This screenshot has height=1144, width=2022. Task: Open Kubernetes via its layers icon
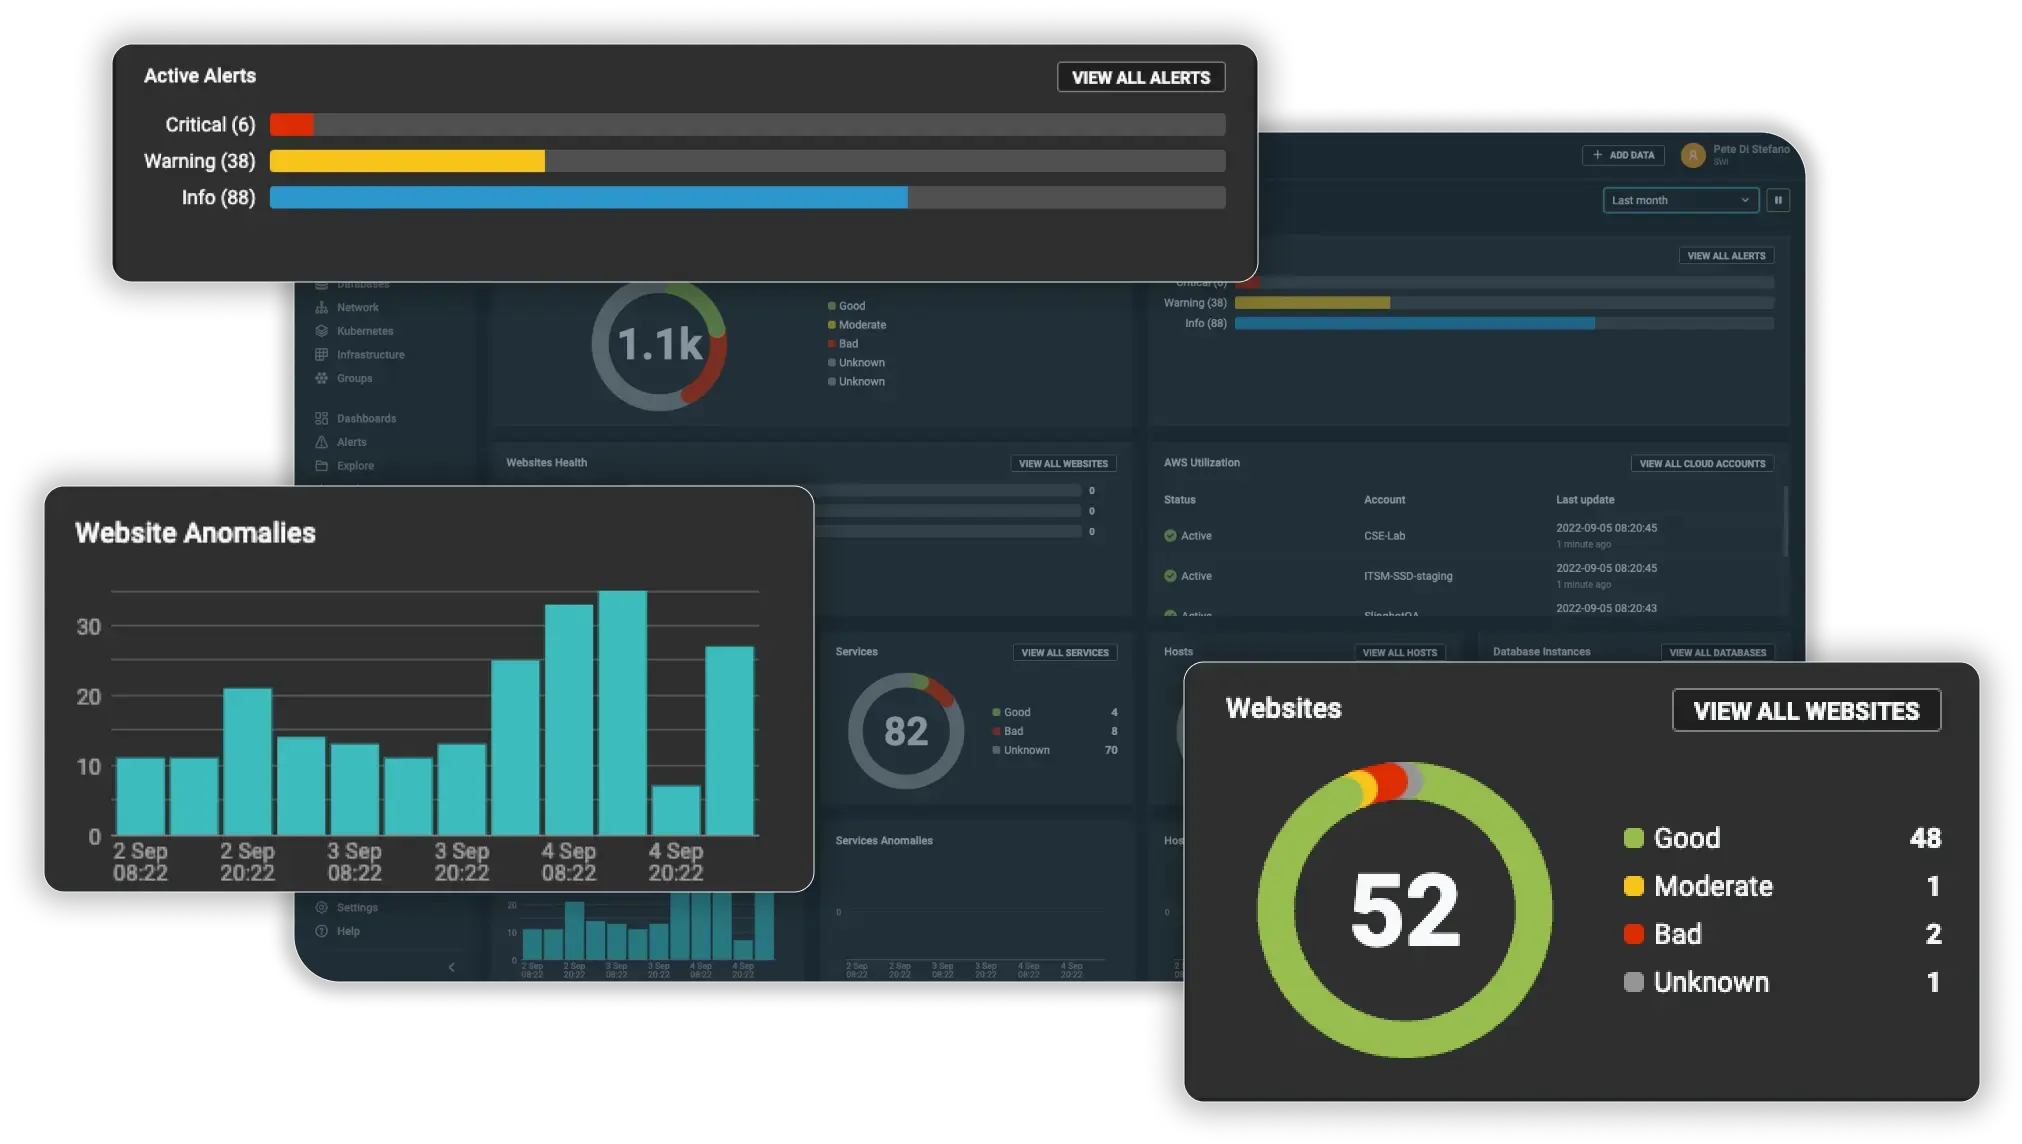321,331
